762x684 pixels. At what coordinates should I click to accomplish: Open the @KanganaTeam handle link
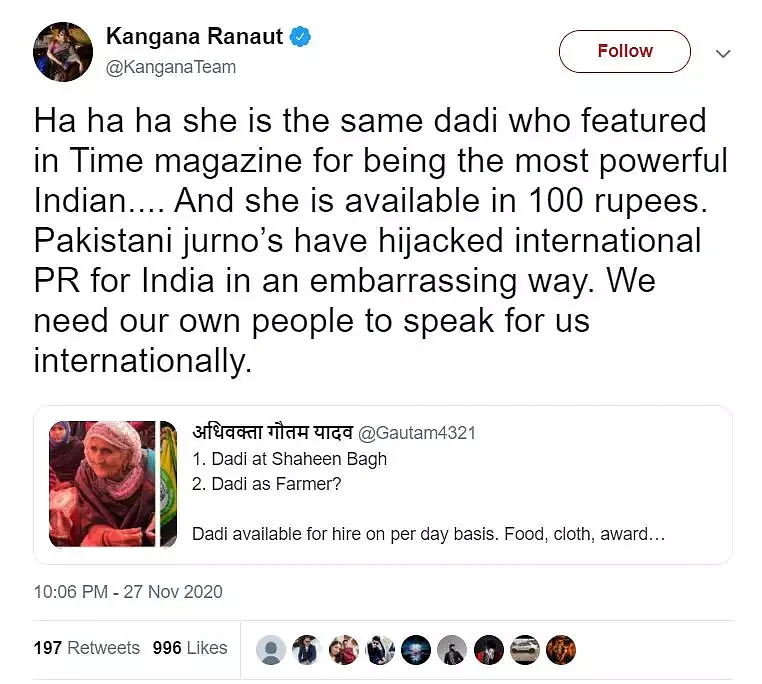tap(171, 67)
